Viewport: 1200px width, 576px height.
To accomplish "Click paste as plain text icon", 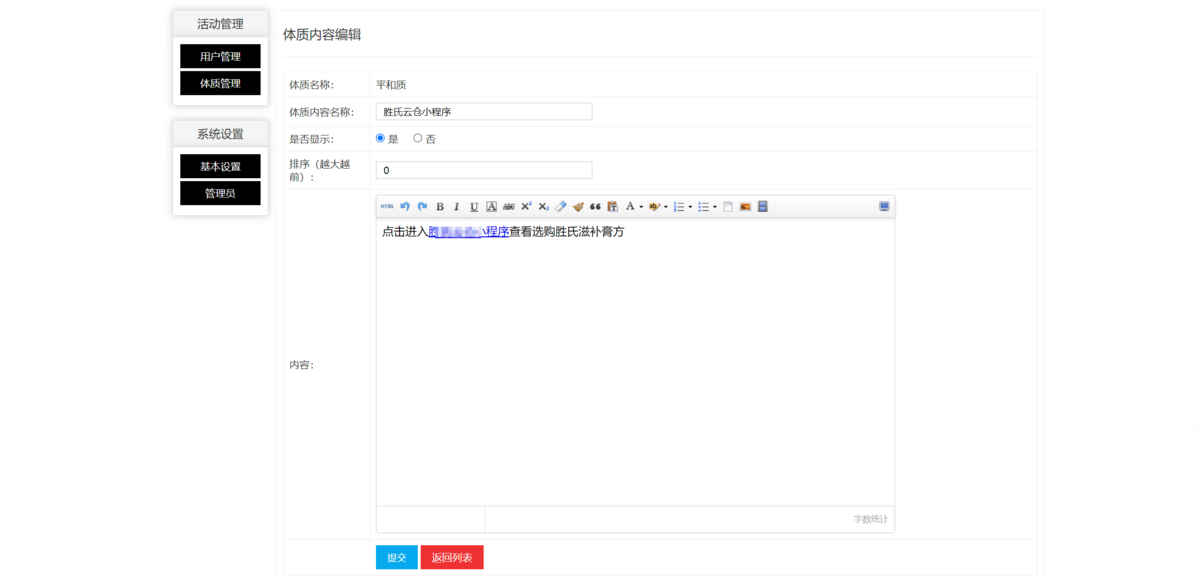I will tap(612, 206).
